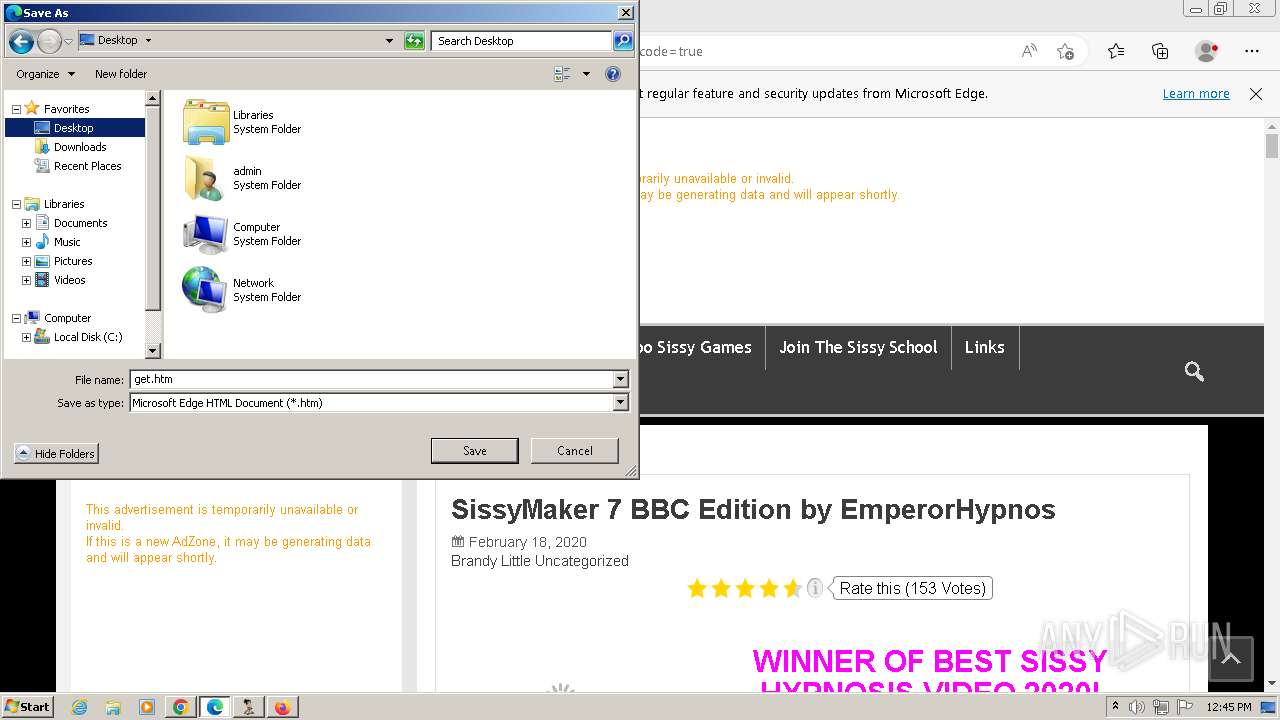Open Edge Collections icon

click(x=1160, y=51)
